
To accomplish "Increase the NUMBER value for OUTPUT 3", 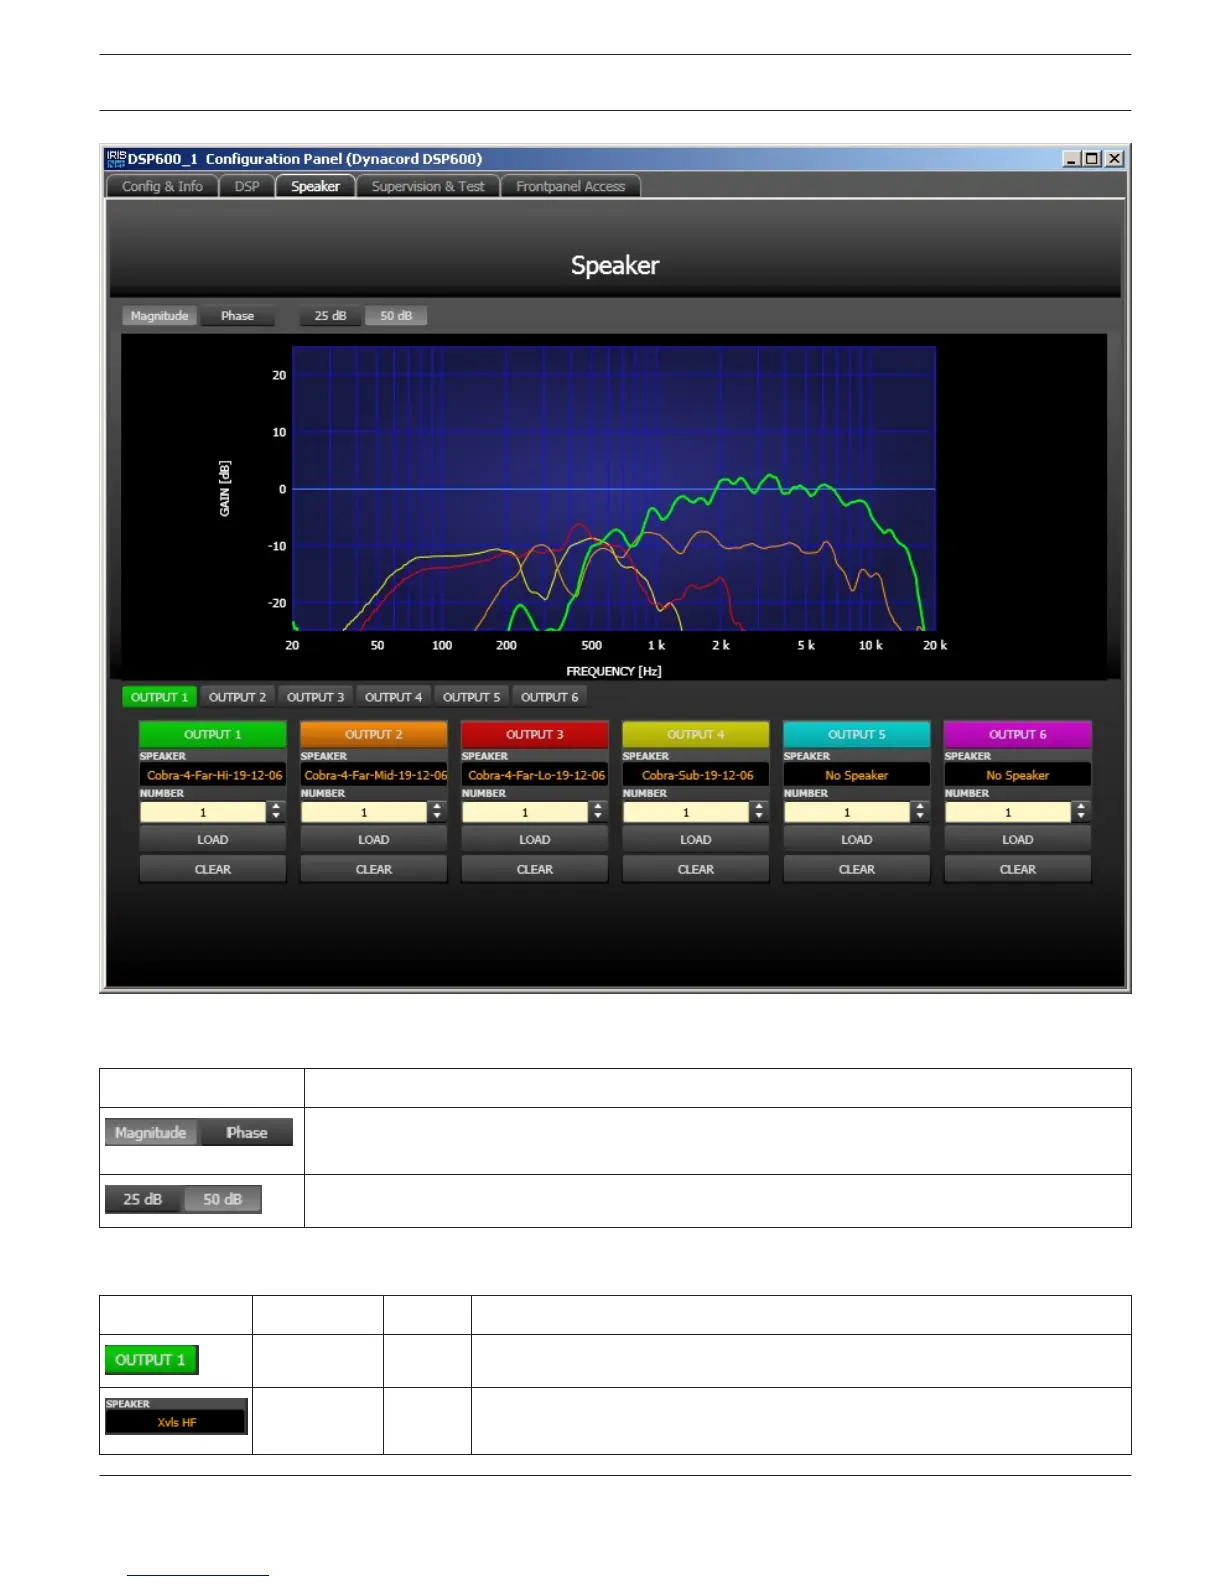I will coord(598,807).
